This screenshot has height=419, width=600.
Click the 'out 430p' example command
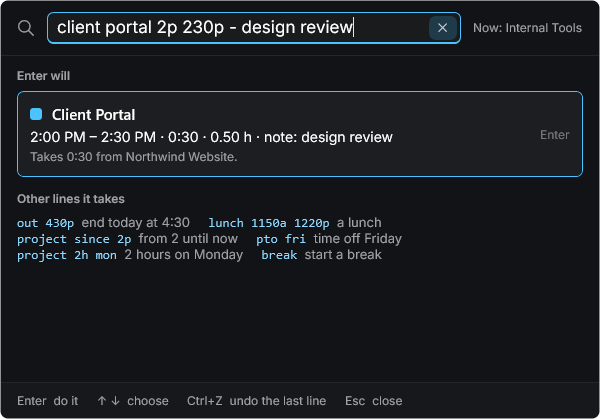46,223
